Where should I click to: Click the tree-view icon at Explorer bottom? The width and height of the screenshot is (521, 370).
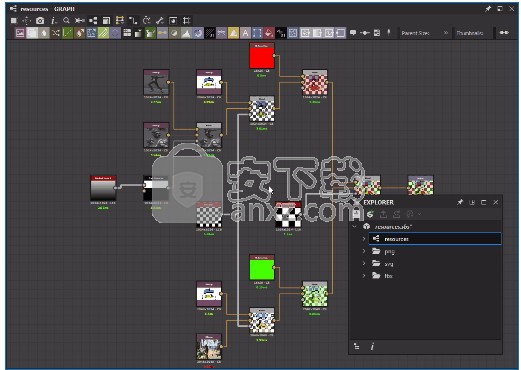(357, 347)
